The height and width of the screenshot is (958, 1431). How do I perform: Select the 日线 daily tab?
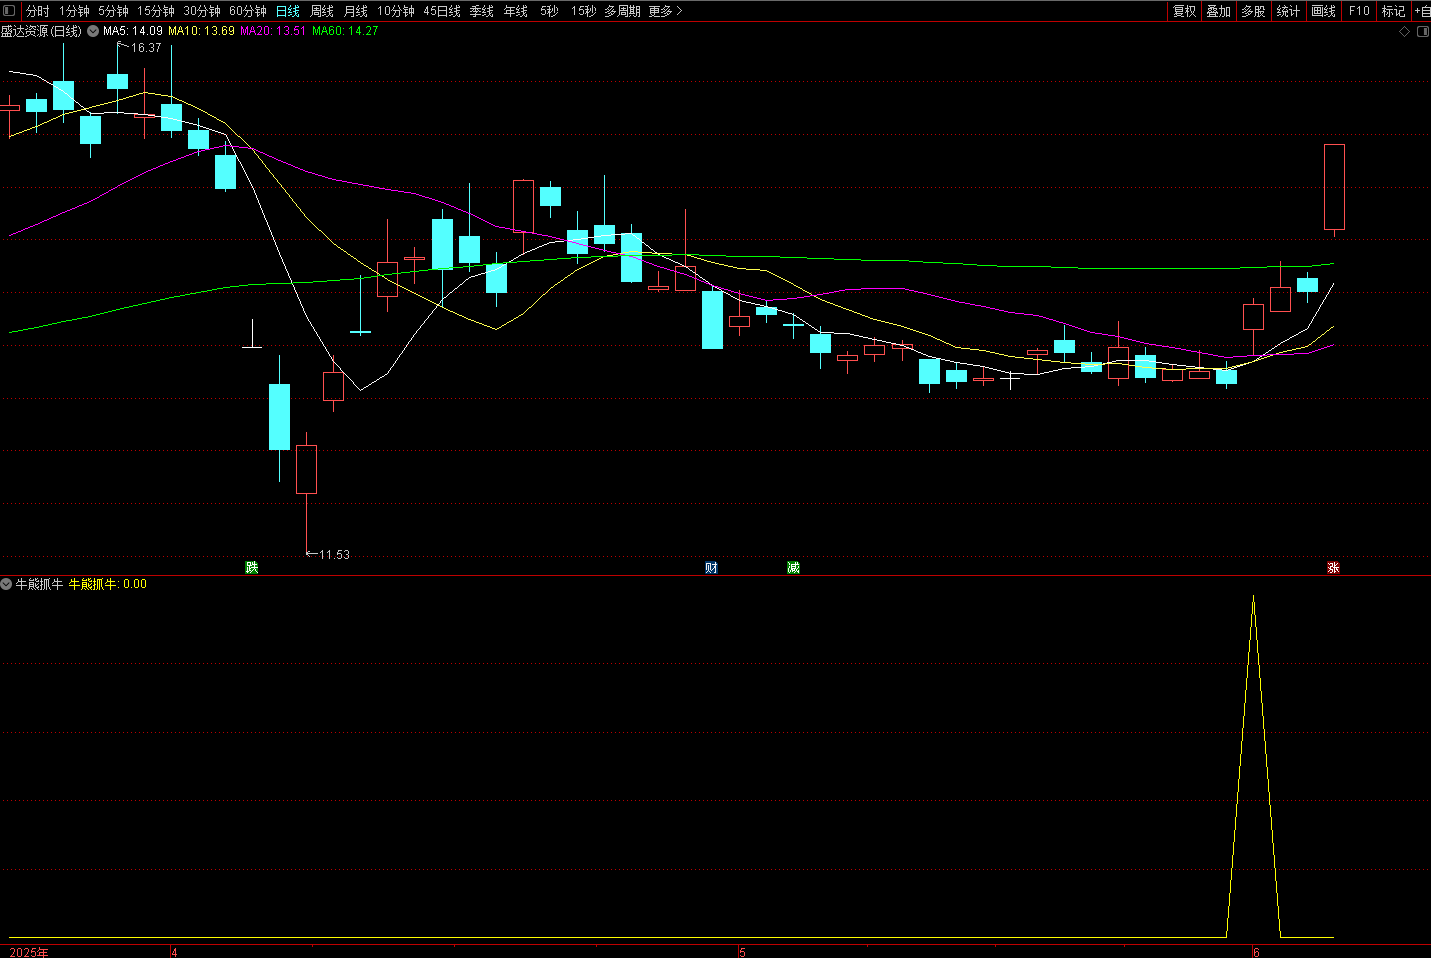coord(288,11)
